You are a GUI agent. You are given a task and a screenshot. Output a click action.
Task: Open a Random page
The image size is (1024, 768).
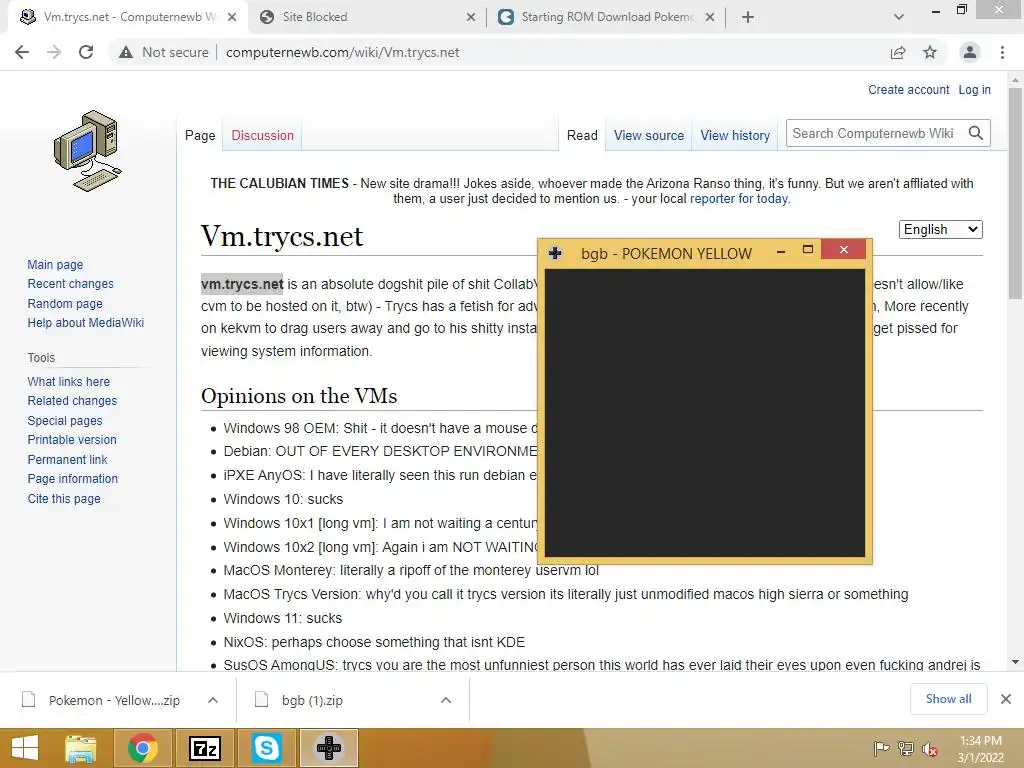point(65,304)
